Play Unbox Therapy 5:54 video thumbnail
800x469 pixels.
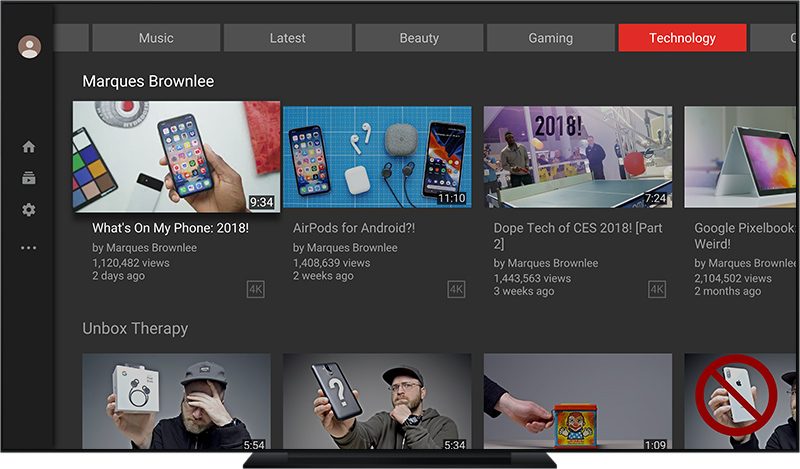tap(177, 402)
